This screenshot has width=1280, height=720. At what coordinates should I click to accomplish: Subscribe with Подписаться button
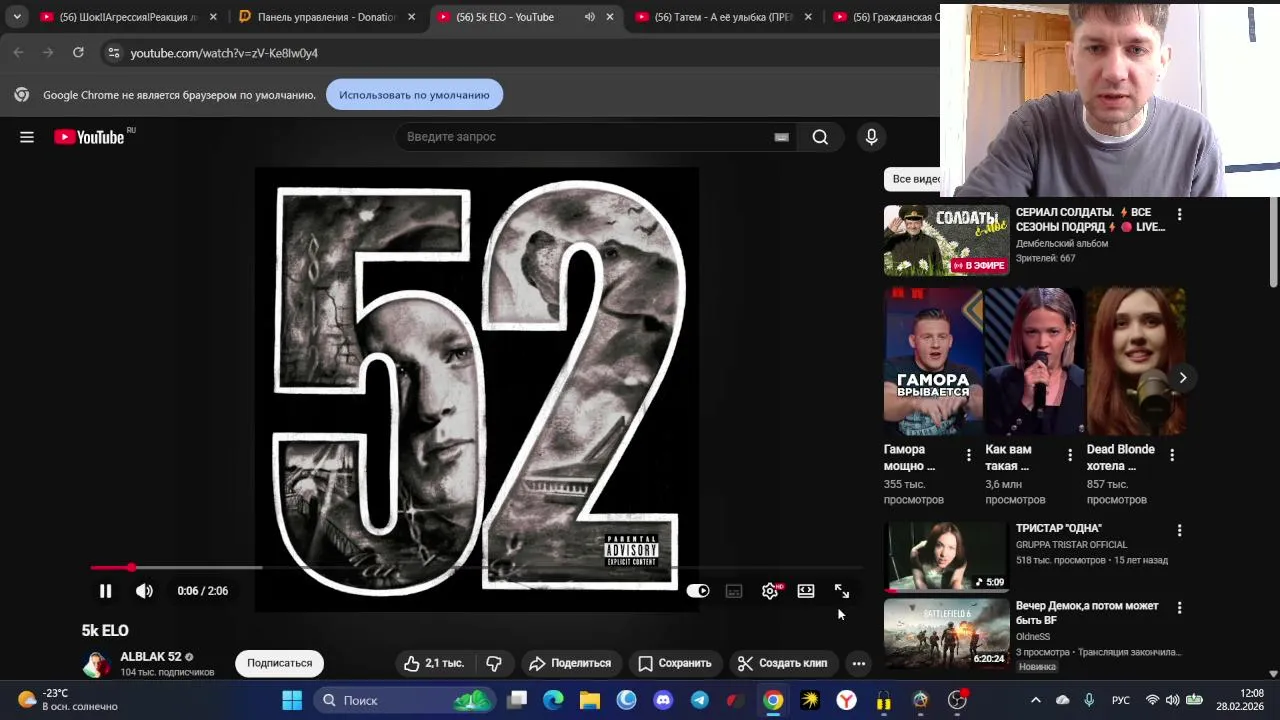point(279,663)
